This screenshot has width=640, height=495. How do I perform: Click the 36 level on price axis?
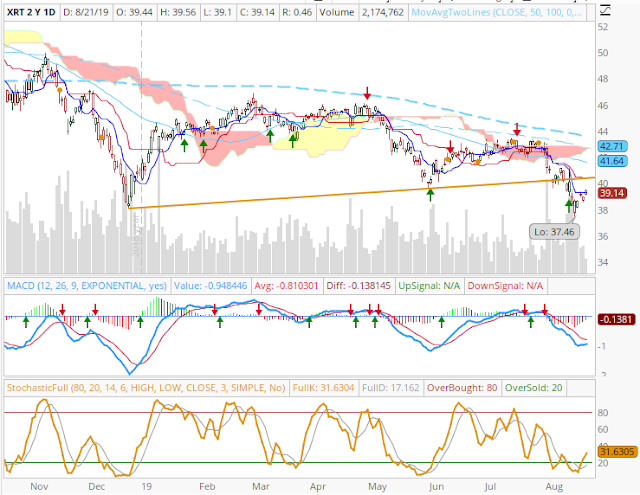(x=603, y=236)
